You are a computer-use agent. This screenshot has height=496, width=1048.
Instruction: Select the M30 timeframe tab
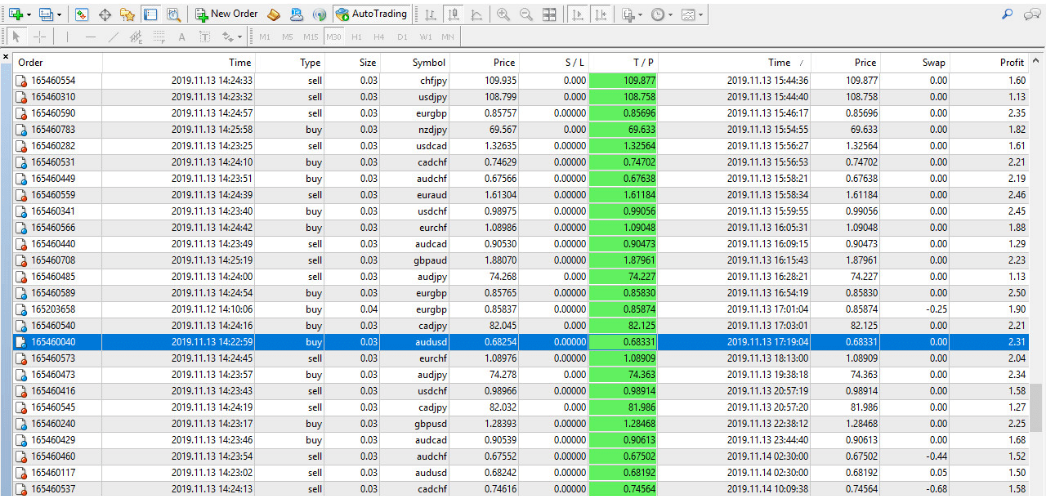[334, 37]
